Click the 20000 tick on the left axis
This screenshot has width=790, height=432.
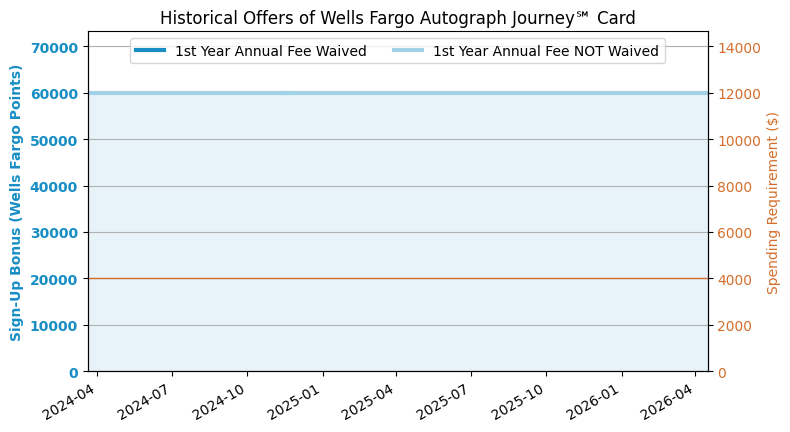(x=58, y=279)
